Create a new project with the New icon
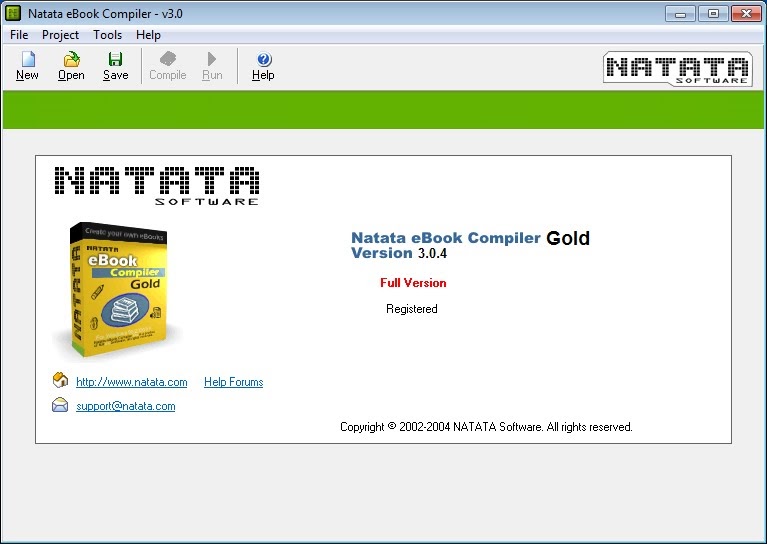This screenshot has height=544, width=767. point(27,66)
